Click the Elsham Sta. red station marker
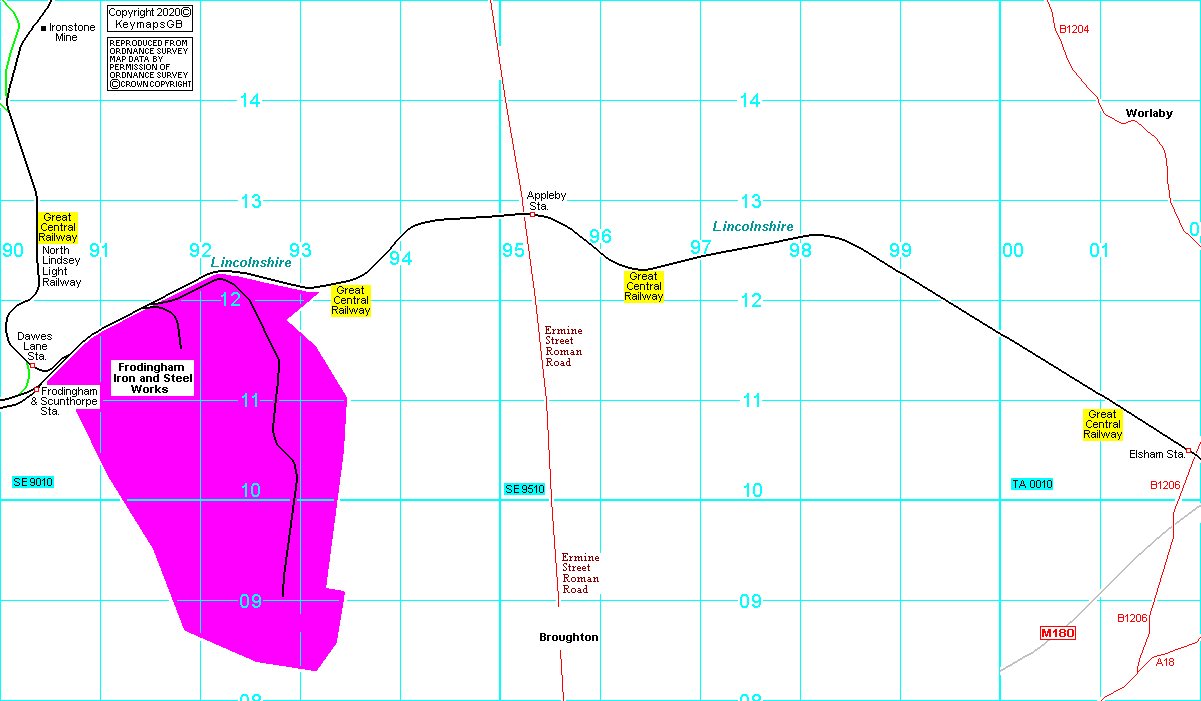 point(1188,450)
